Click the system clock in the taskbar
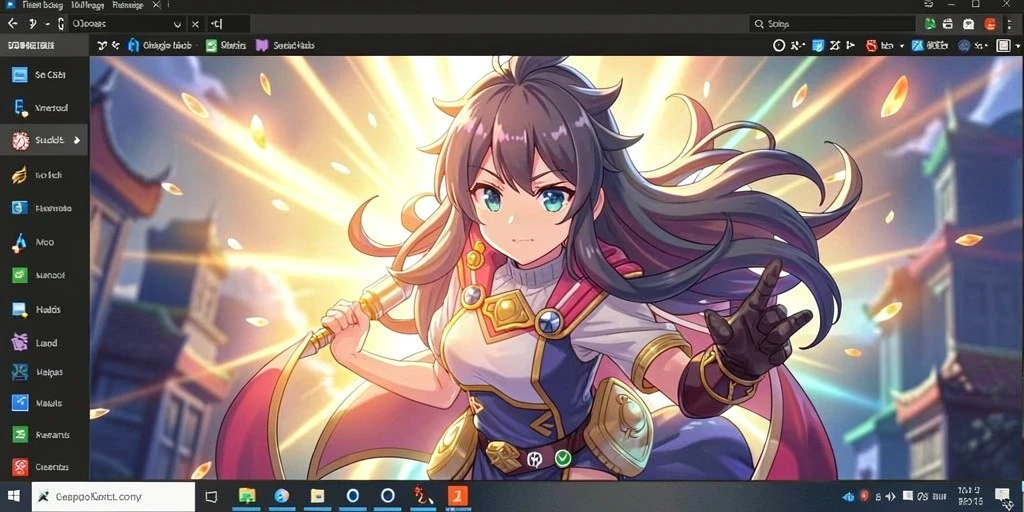The width and height of the screenshot is (1024, 512). coord(969,496)
